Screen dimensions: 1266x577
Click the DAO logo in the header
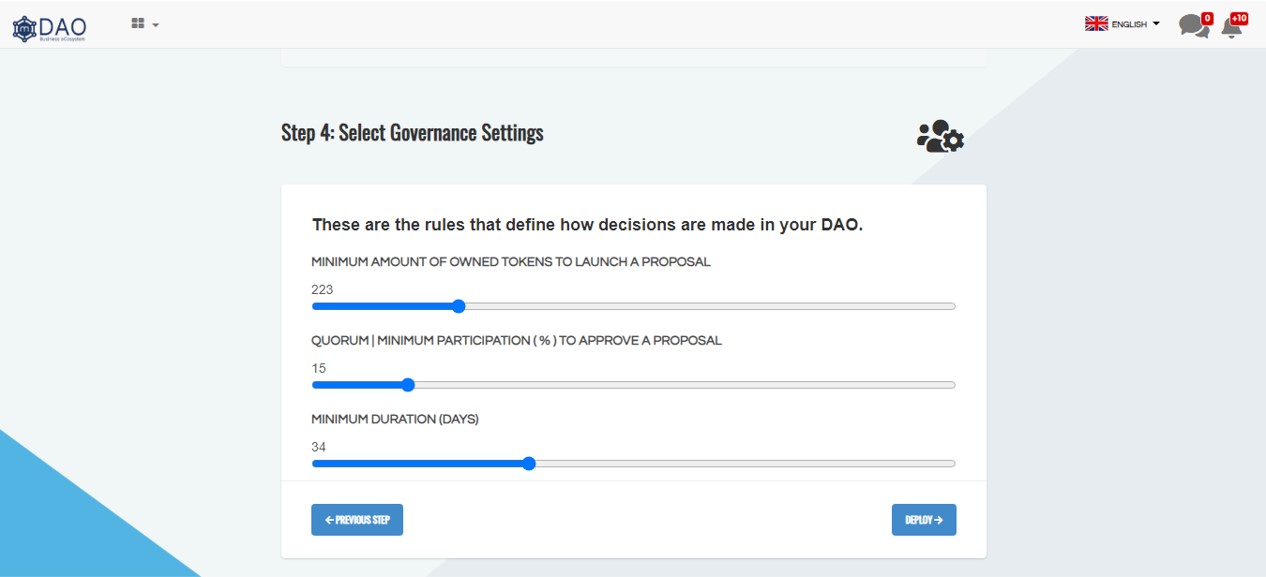coord(49,27)
